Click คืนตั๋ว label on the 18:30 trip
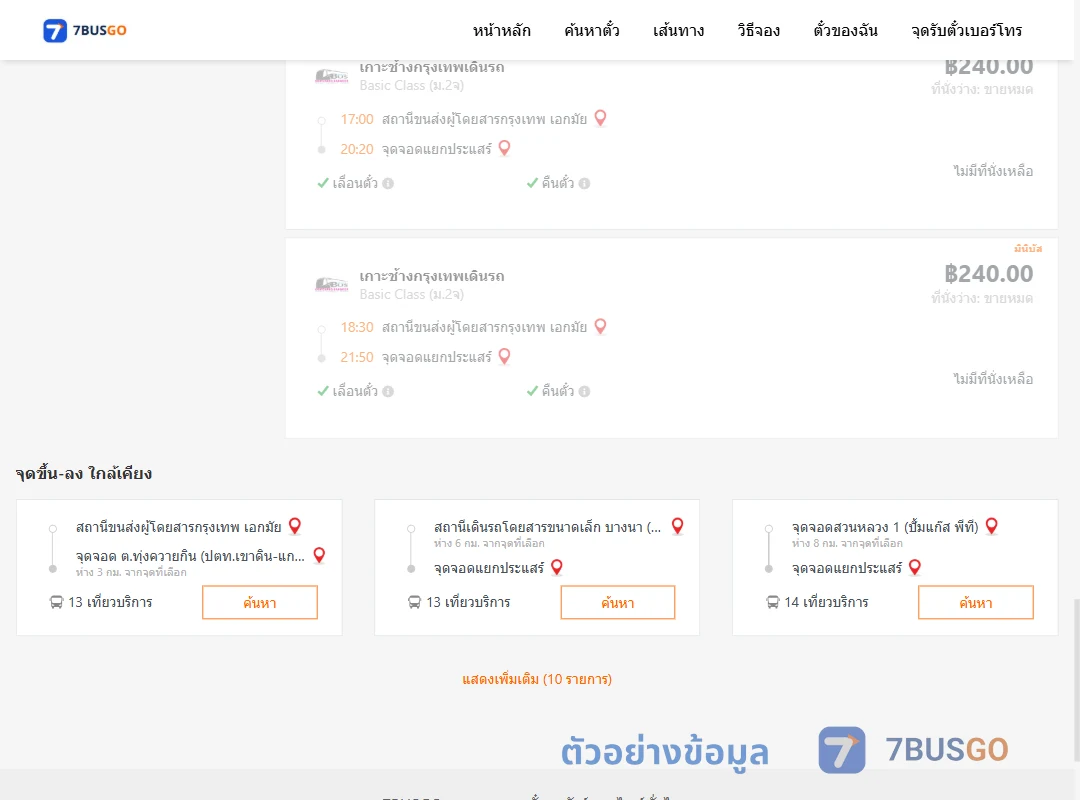Viewport: 1080px width, 800px height. point(557,391)
